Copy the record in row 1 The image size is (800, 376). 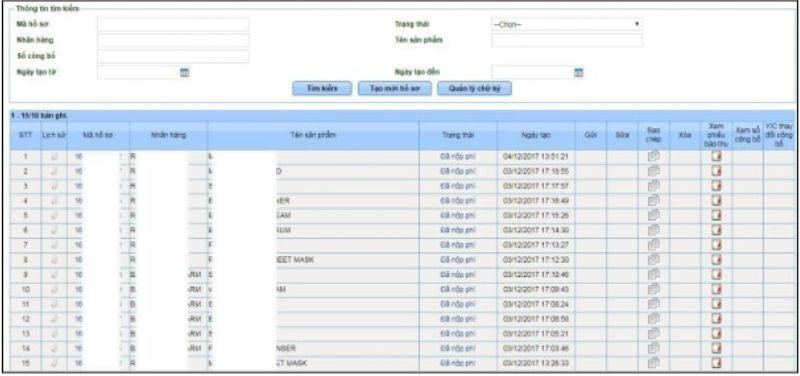point(654,157)
